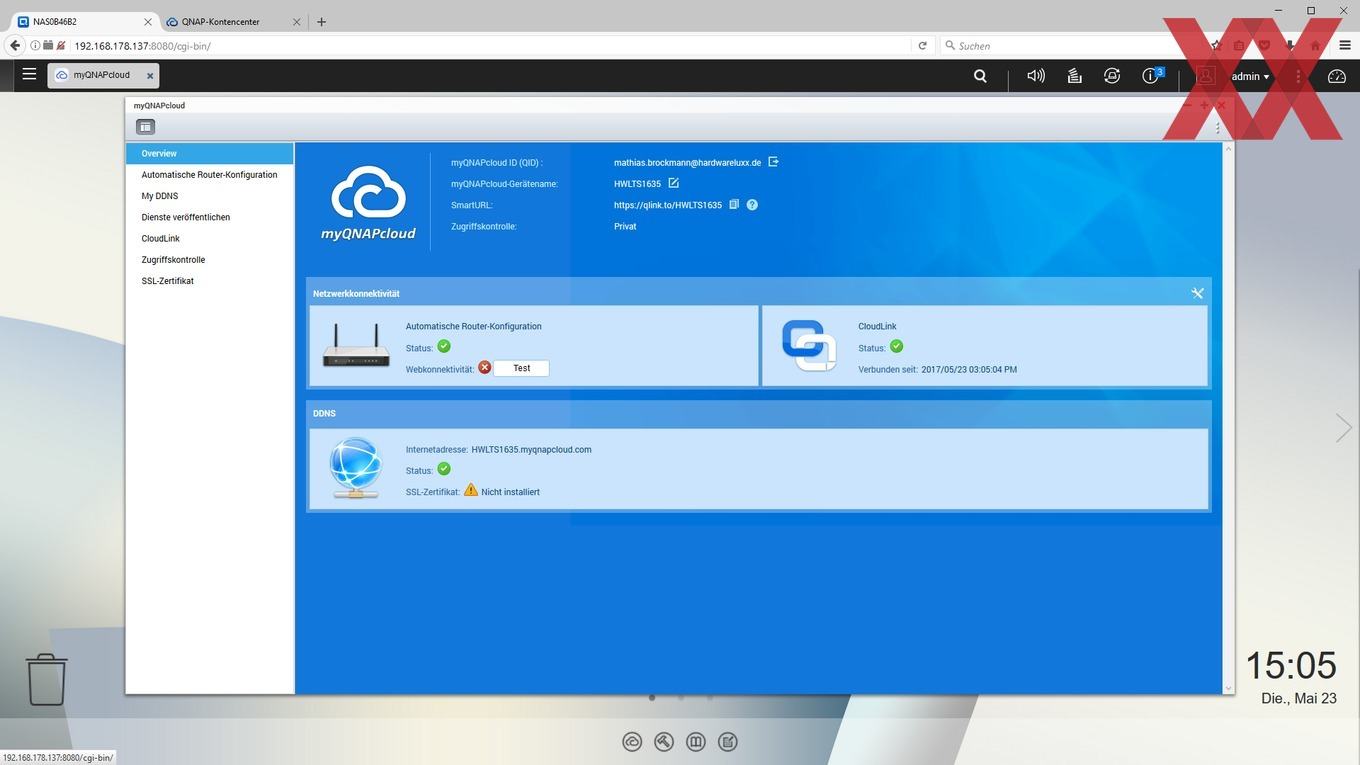1360x765 pixels.
Task: Click the scrollbar up arrow in window
Action: pyautogui.click(x=1229, y=148)
